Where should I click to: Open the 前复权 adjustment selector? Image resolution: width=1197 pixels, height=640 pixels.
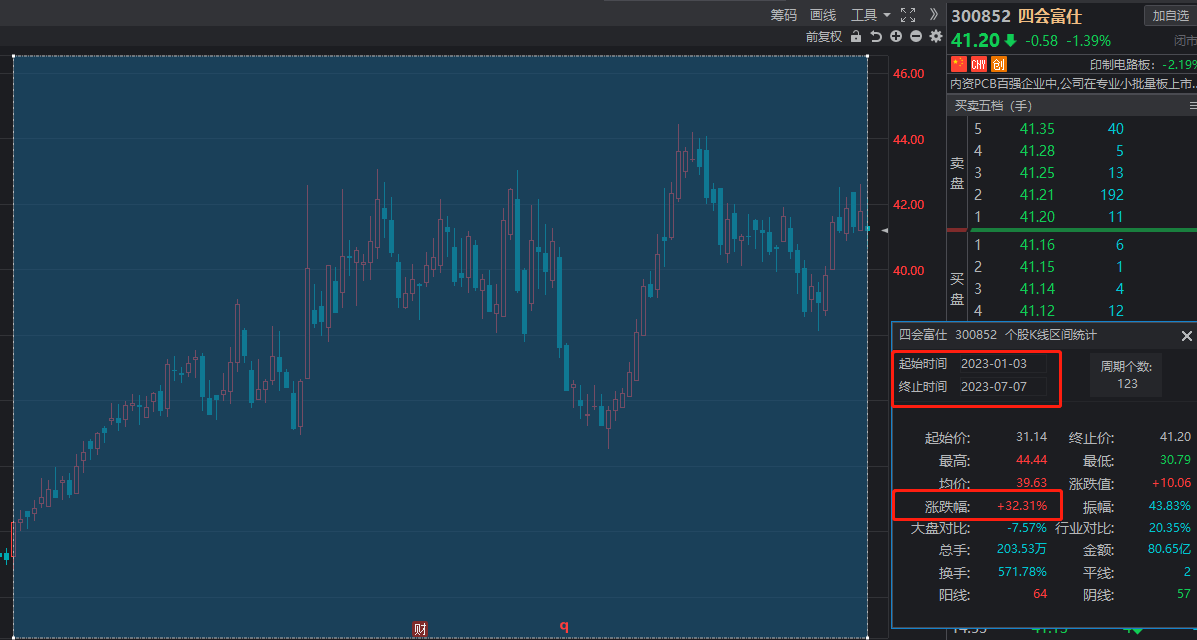(823, 37)
